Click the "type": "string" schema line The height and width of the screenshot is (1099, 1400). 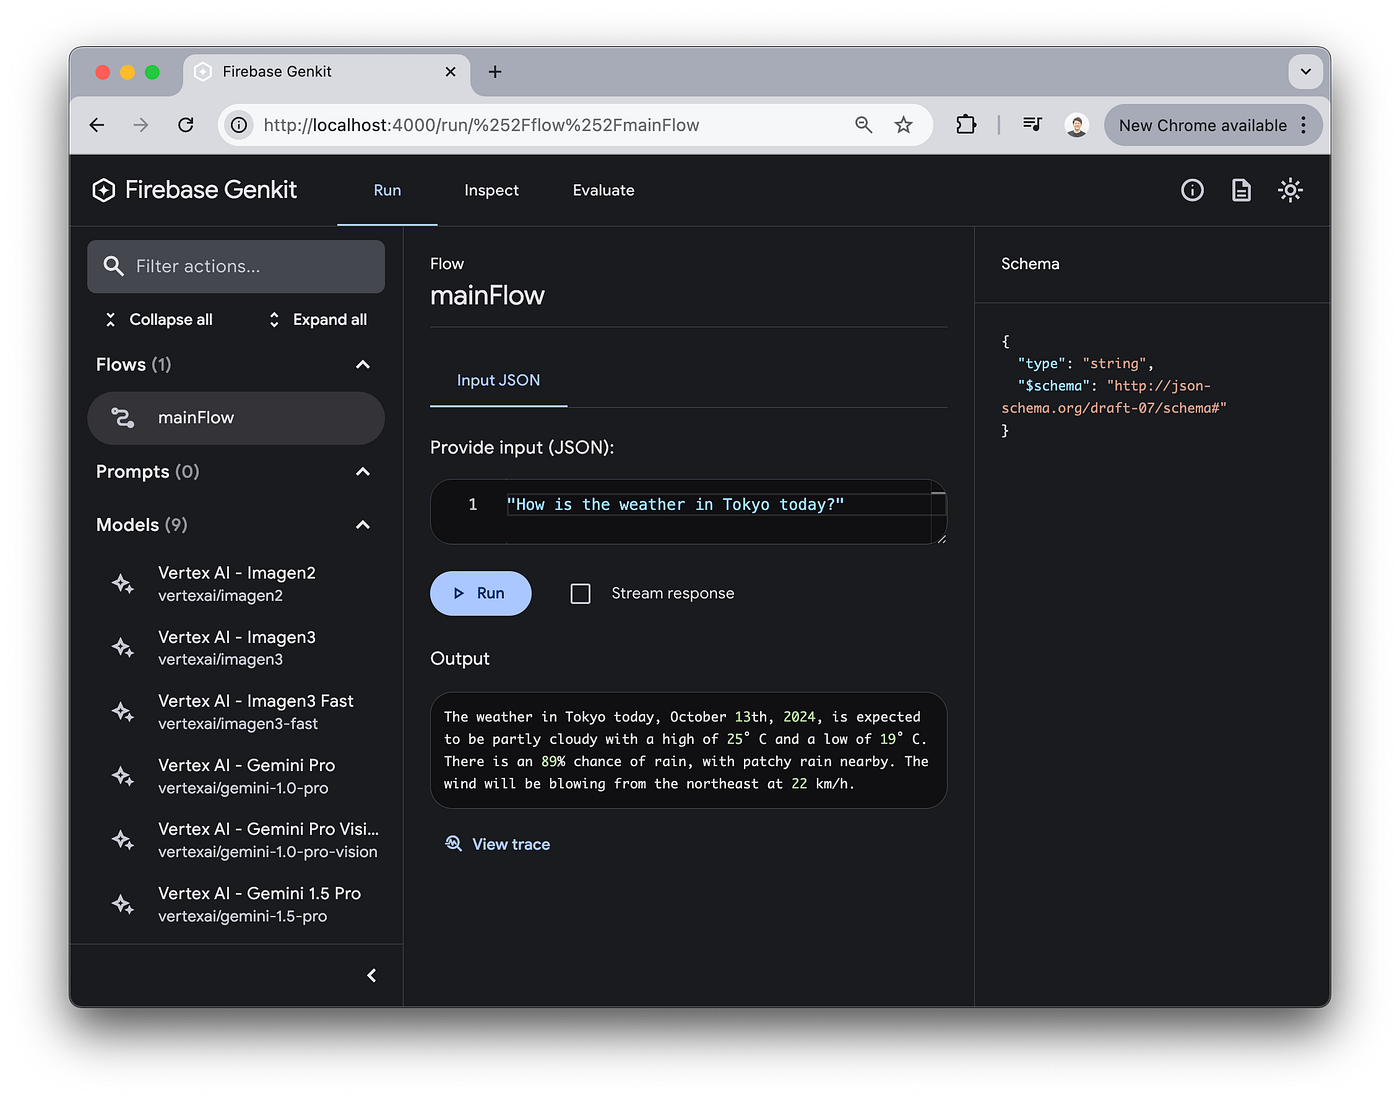pos(1085,364)
